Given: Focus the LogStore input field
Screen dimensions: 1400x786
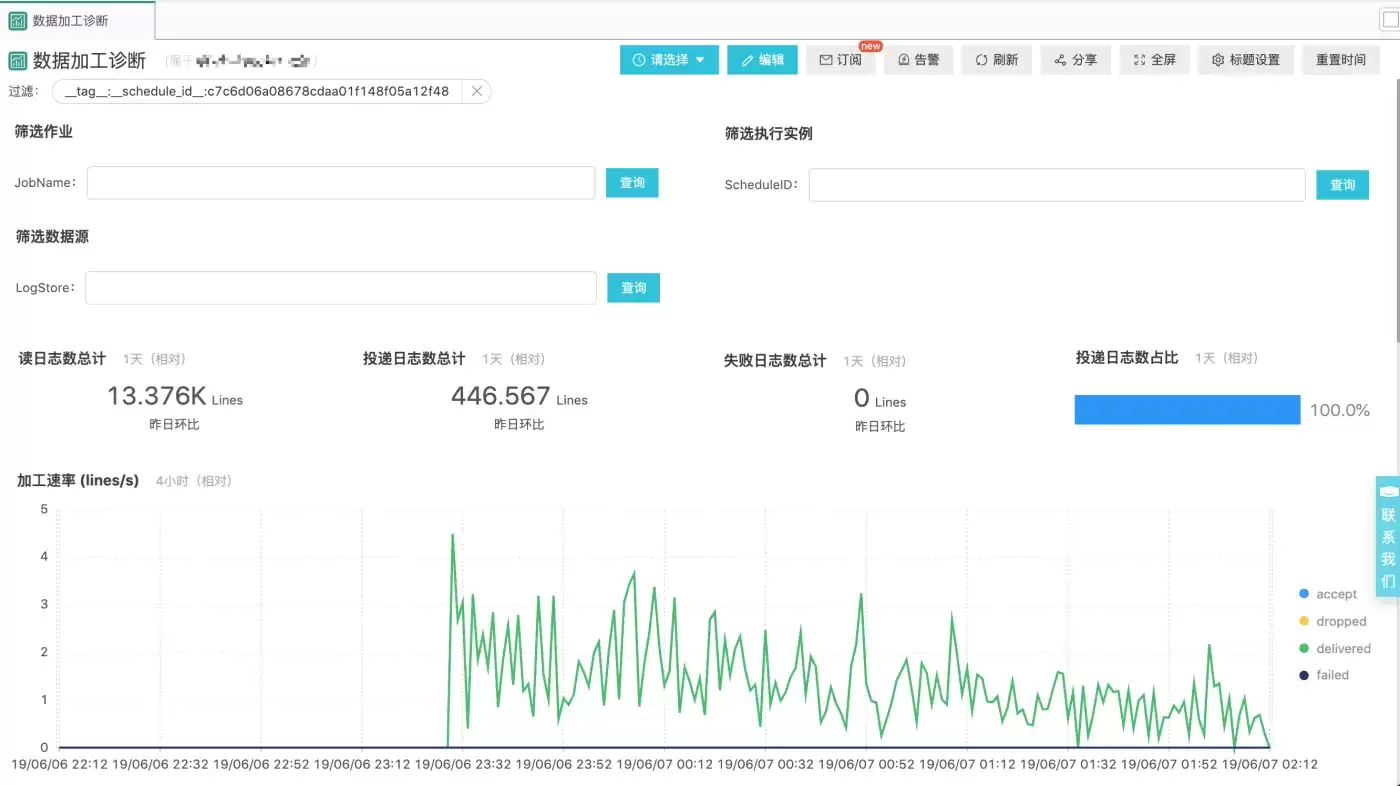Looking at the screenshot, I should point(341,288).
